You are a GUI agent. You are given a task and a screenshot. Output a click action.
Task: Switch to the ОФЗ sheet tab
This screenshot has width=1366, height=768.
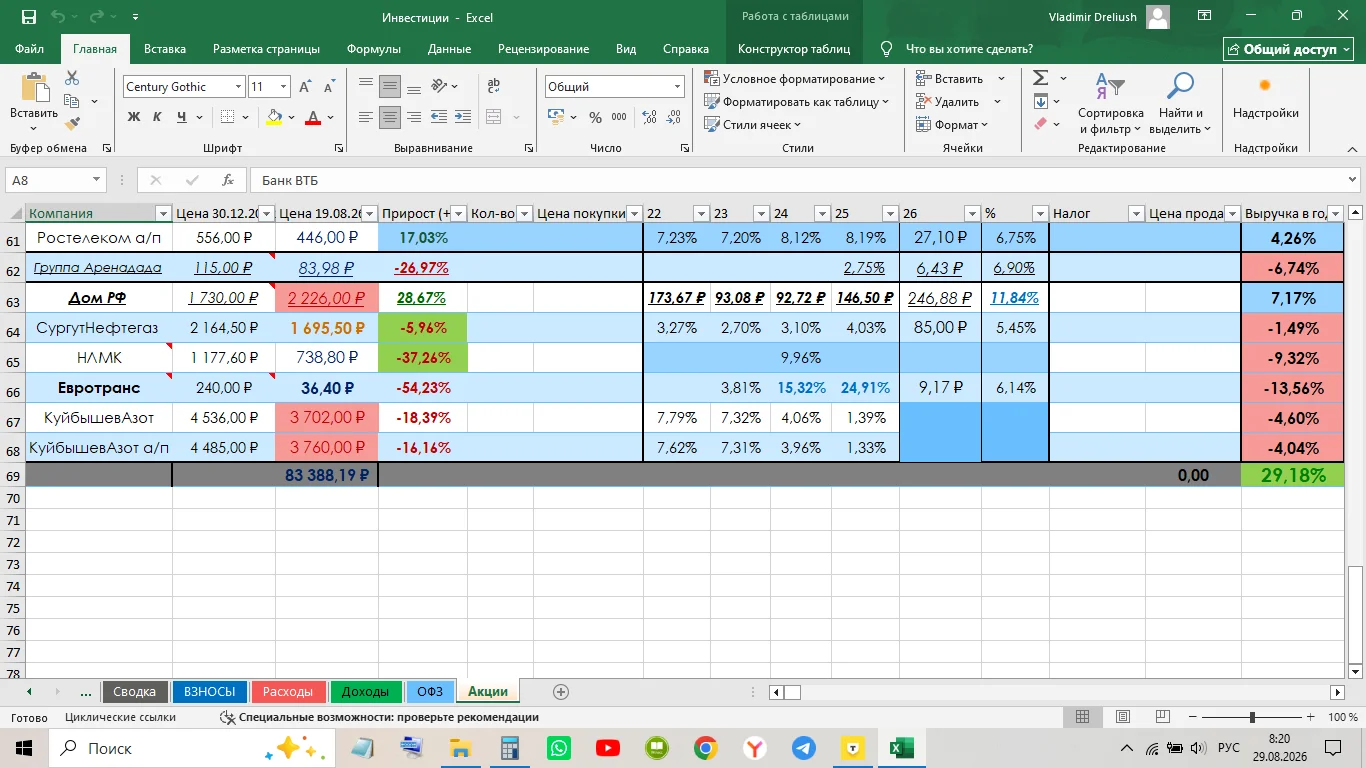tap(430, 691)
